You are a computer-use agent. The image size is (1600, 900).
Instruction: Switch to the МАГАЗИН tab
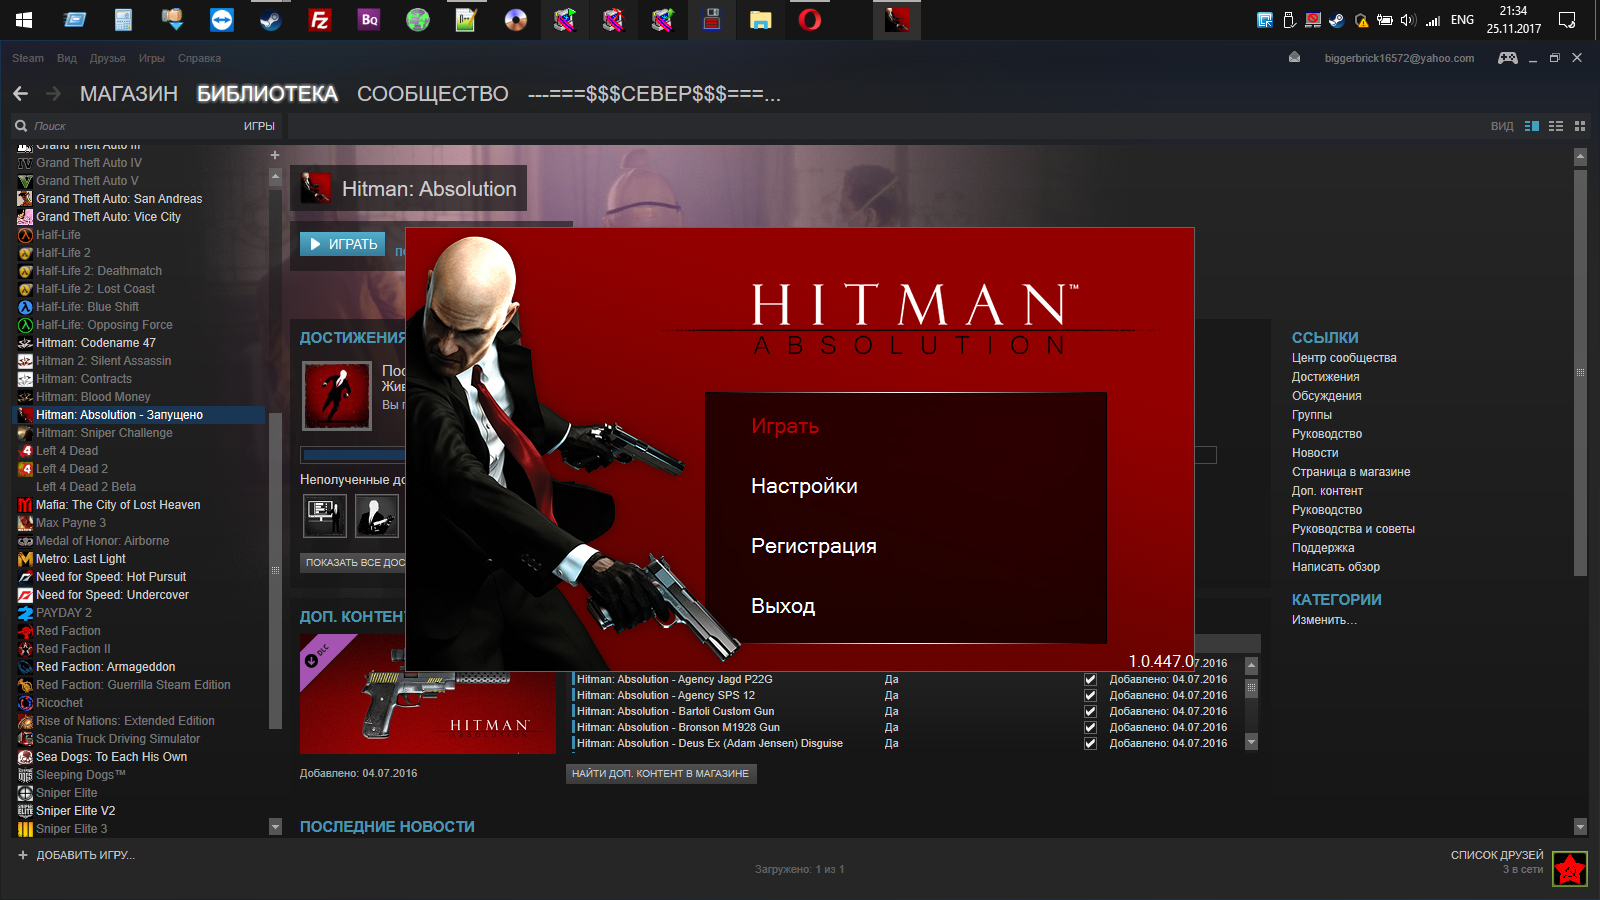click(x=129, y=94)
